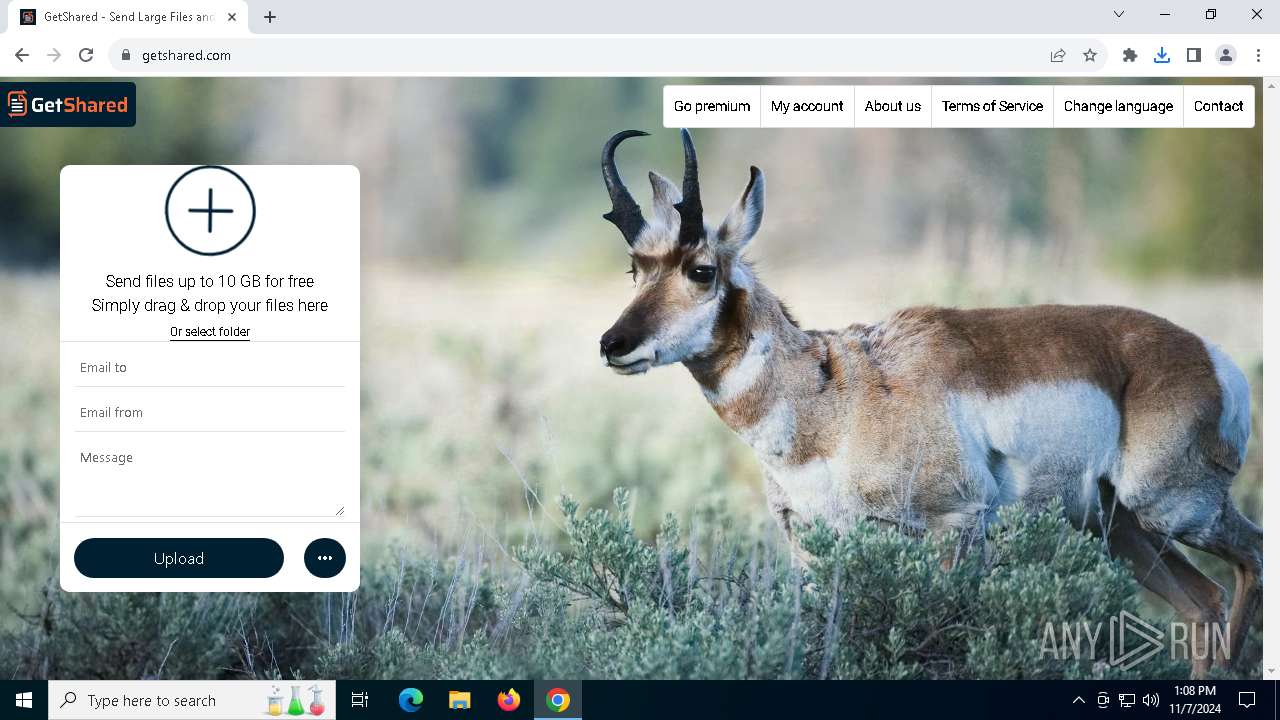Click the taskbar clock showing 1:08 PM
Viewport: 1280px width, 720px height.
coord(1195,700)
